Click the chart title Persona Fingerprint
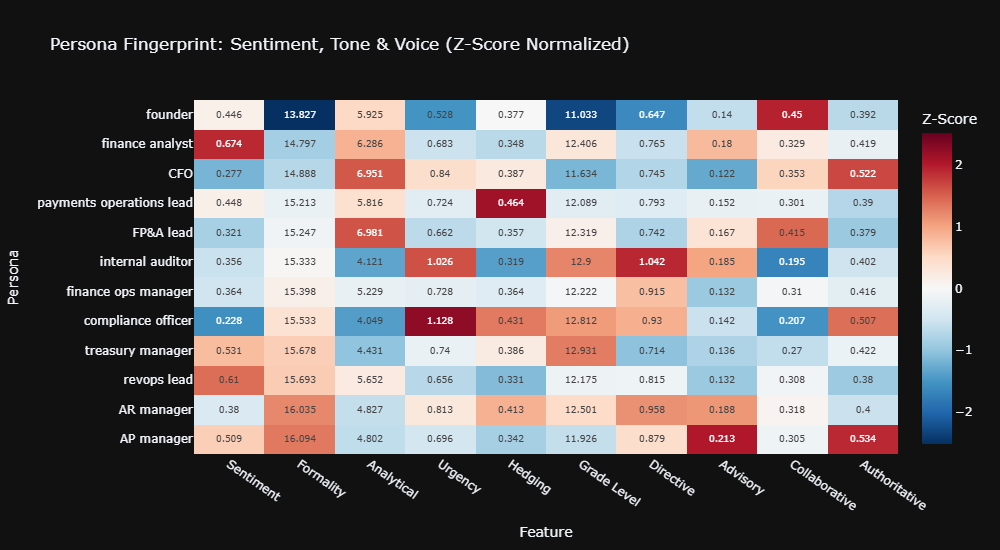Screen dimensions: 1000x550 click(339, 44)
